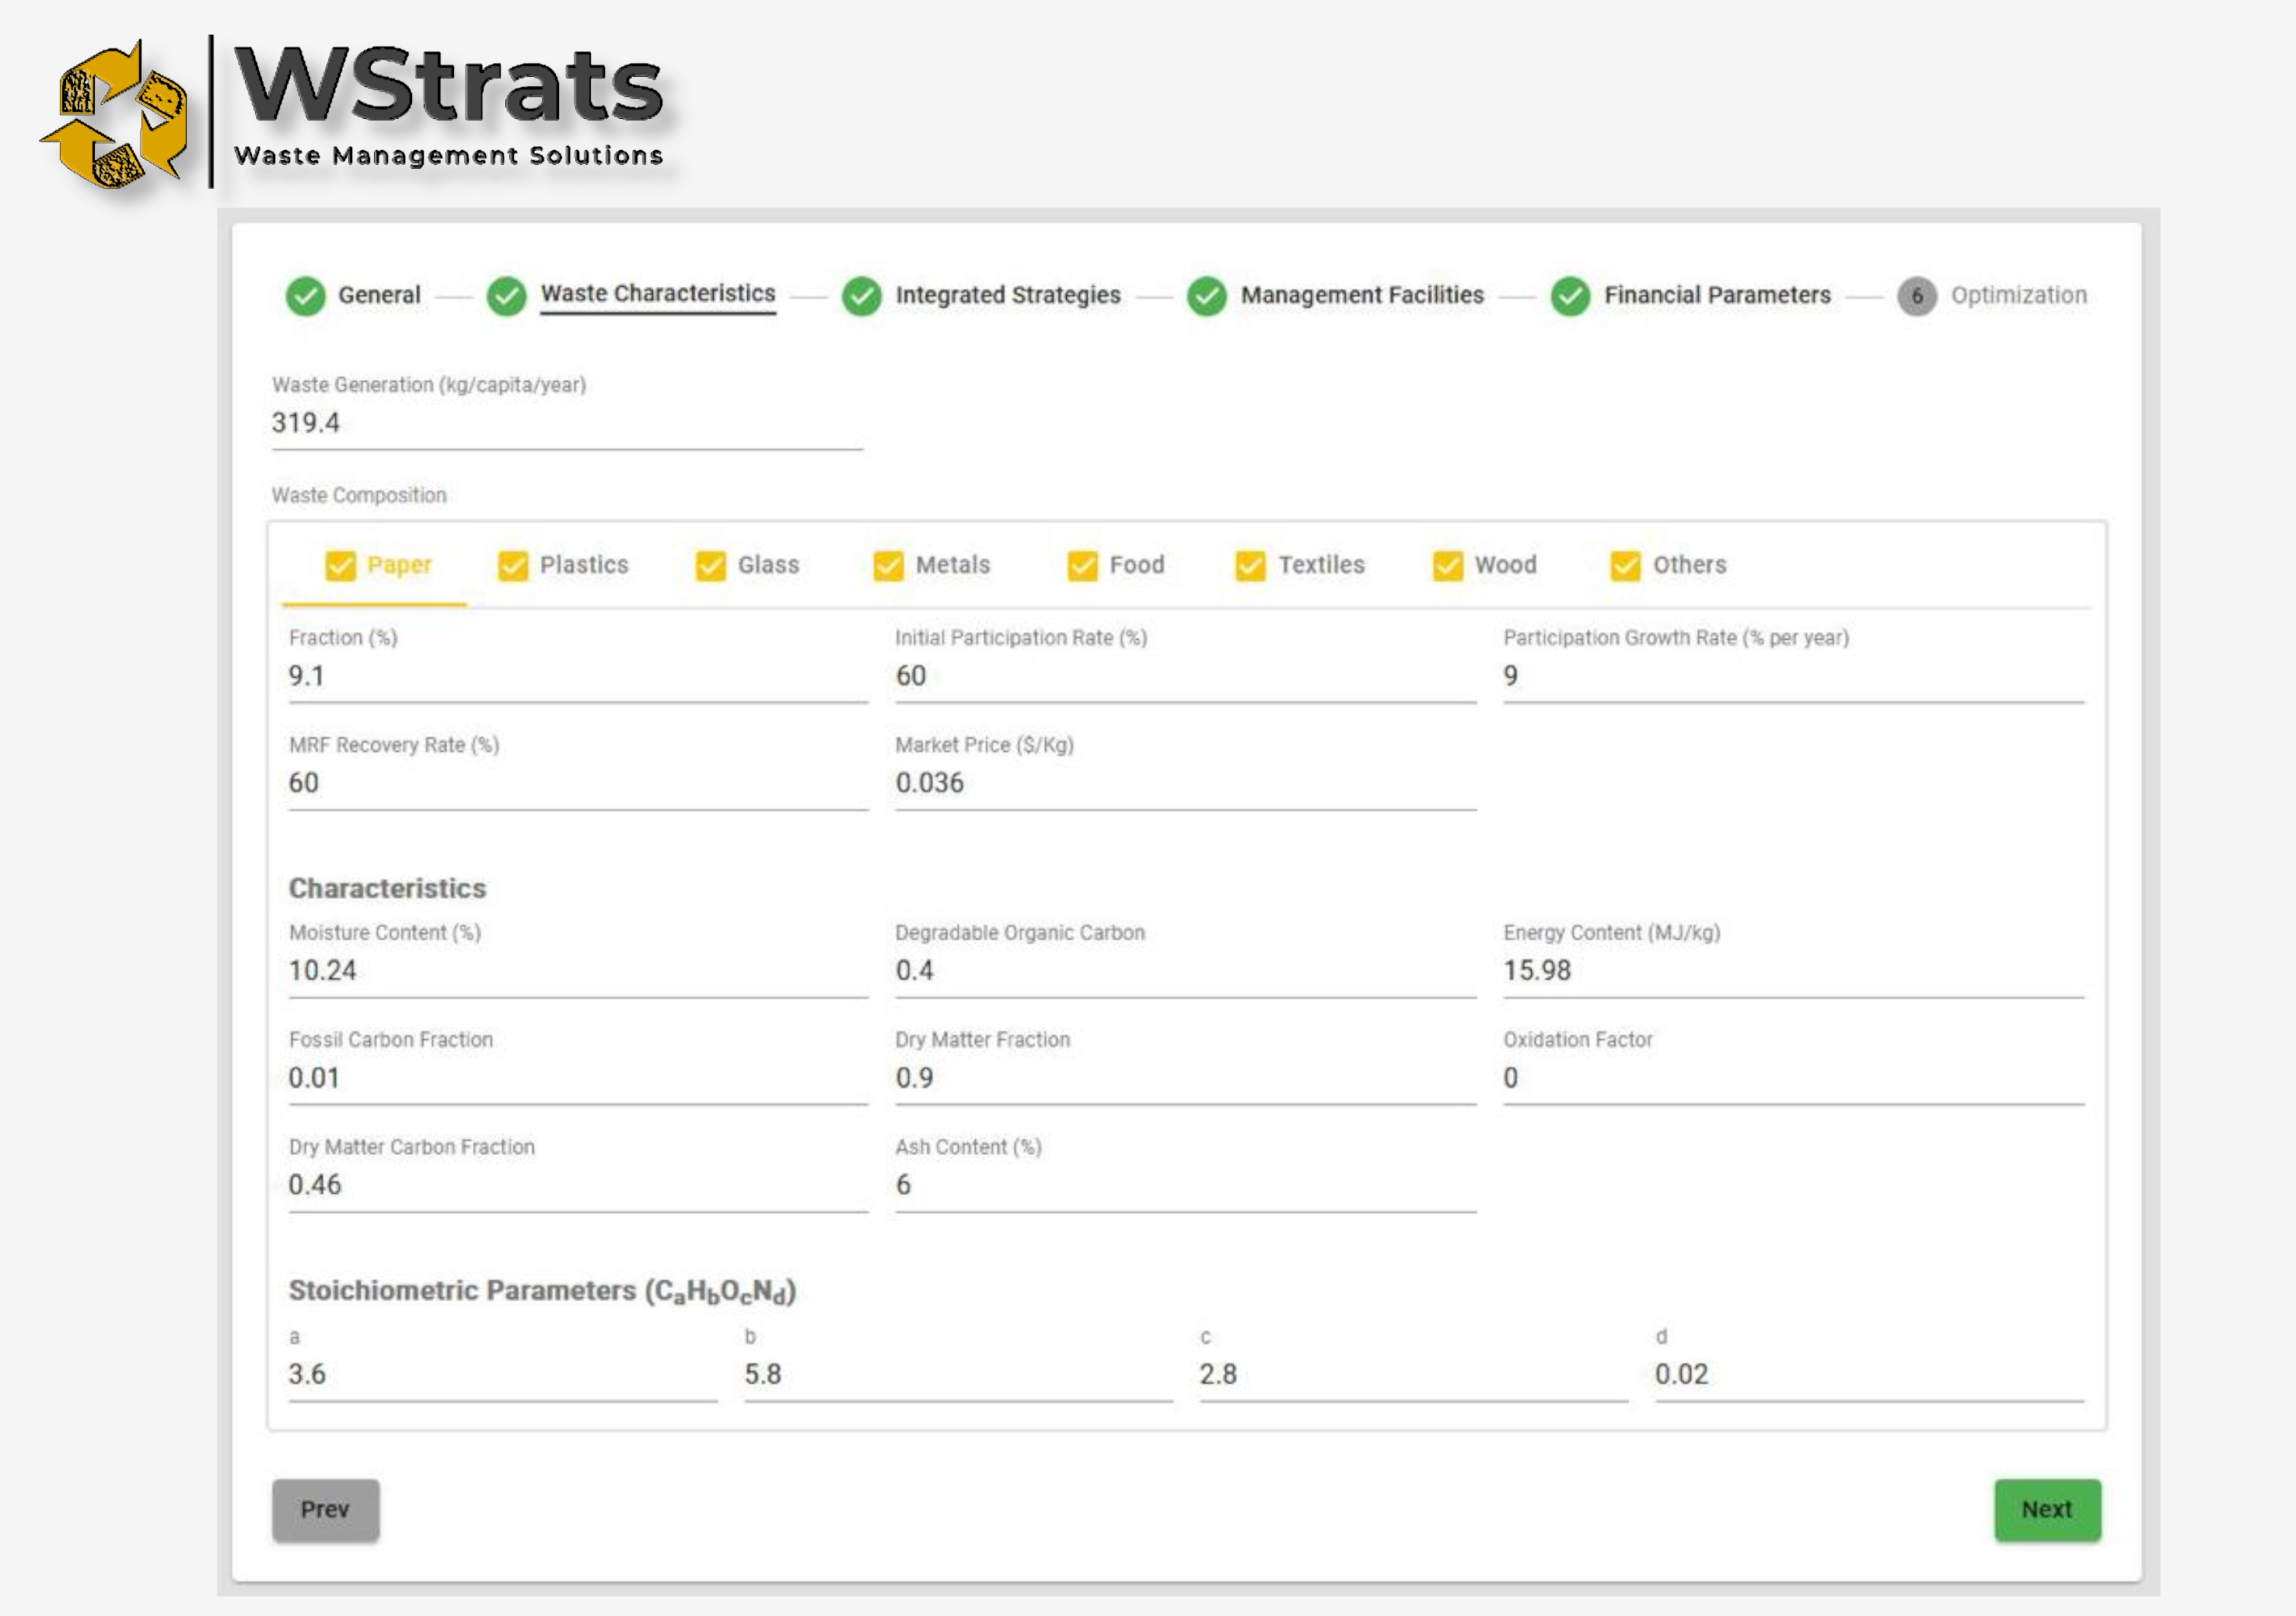Edit stoichiometric parameter c field
The image size is (2296, 1616).
click(x=1413, y=1375)
